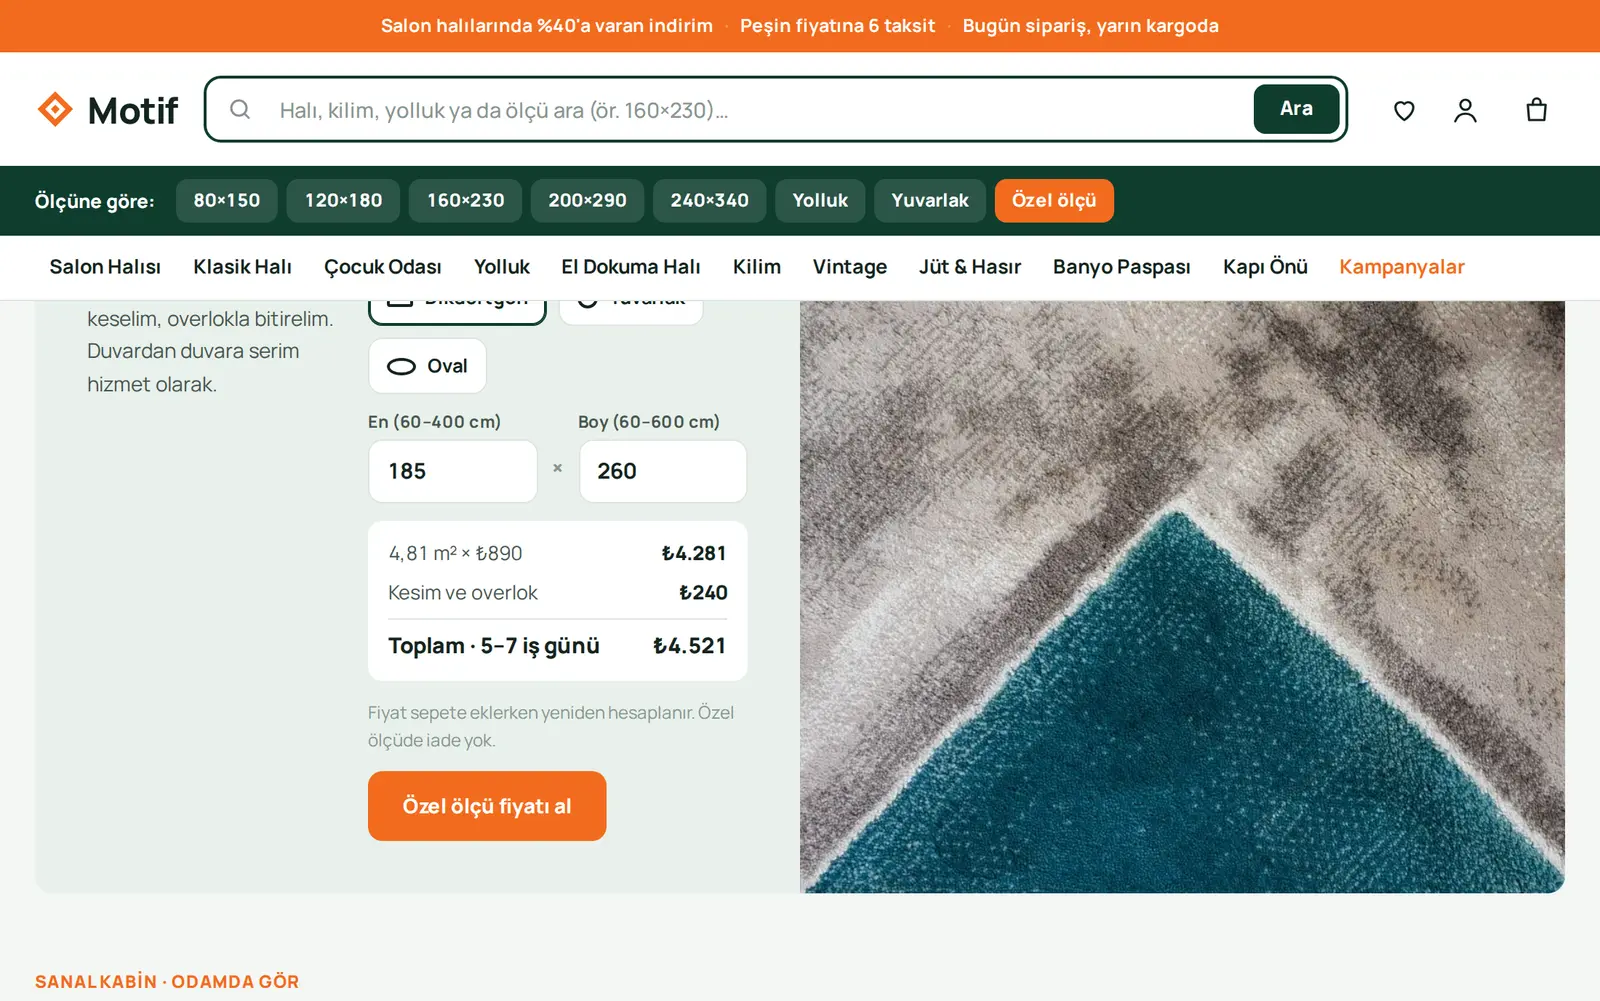Select the Oval shape option

428,366
